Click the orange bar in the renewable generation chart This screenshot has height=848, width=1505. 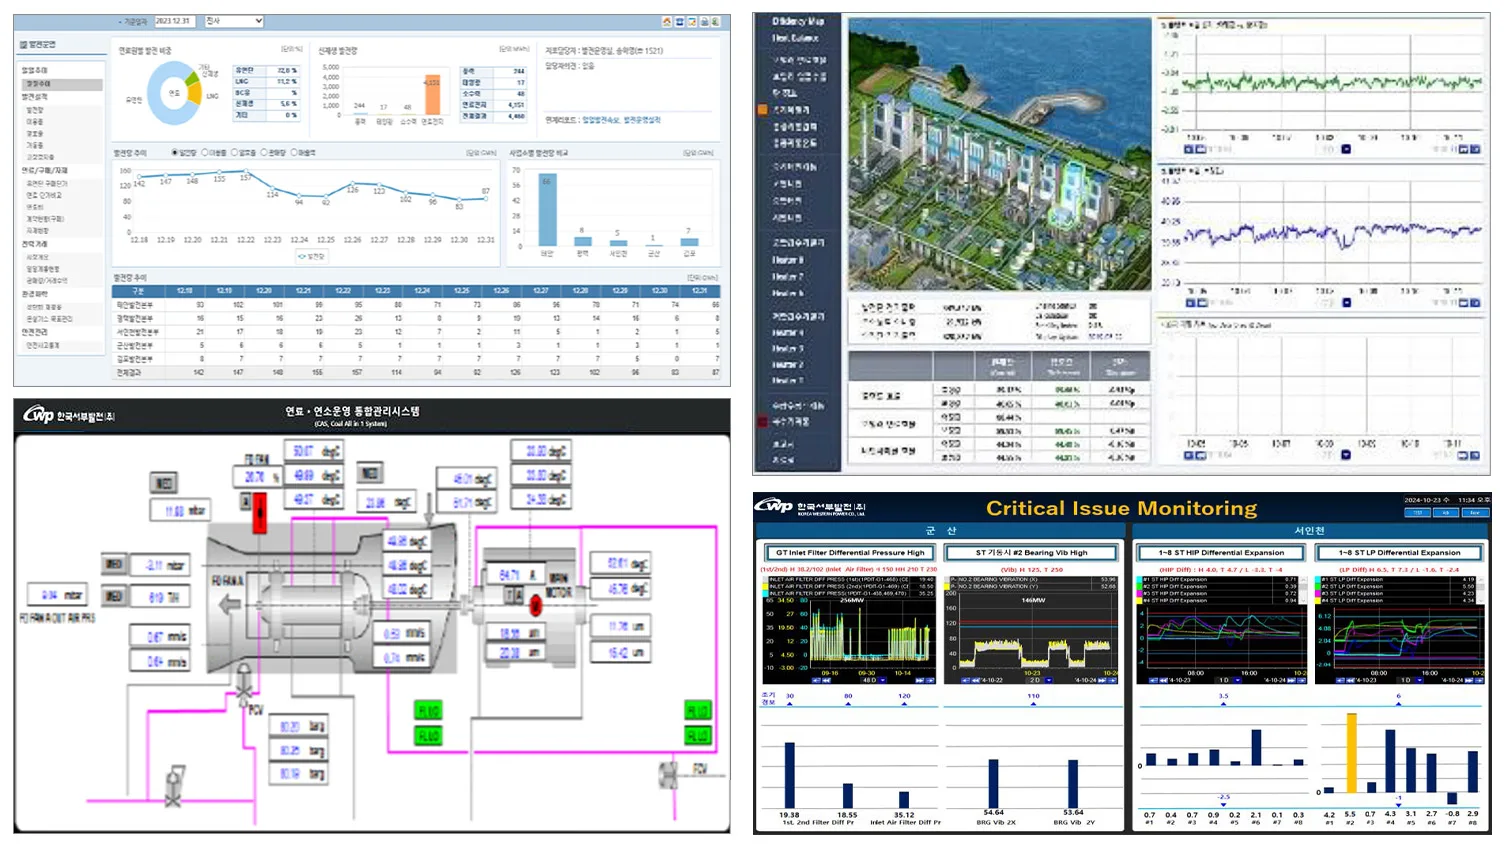[432, 95]
